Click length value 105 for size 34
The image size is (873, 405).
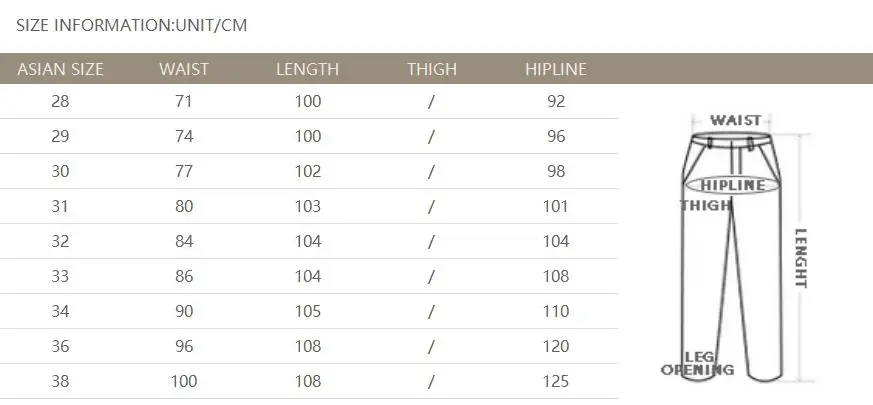pos(308,311)
